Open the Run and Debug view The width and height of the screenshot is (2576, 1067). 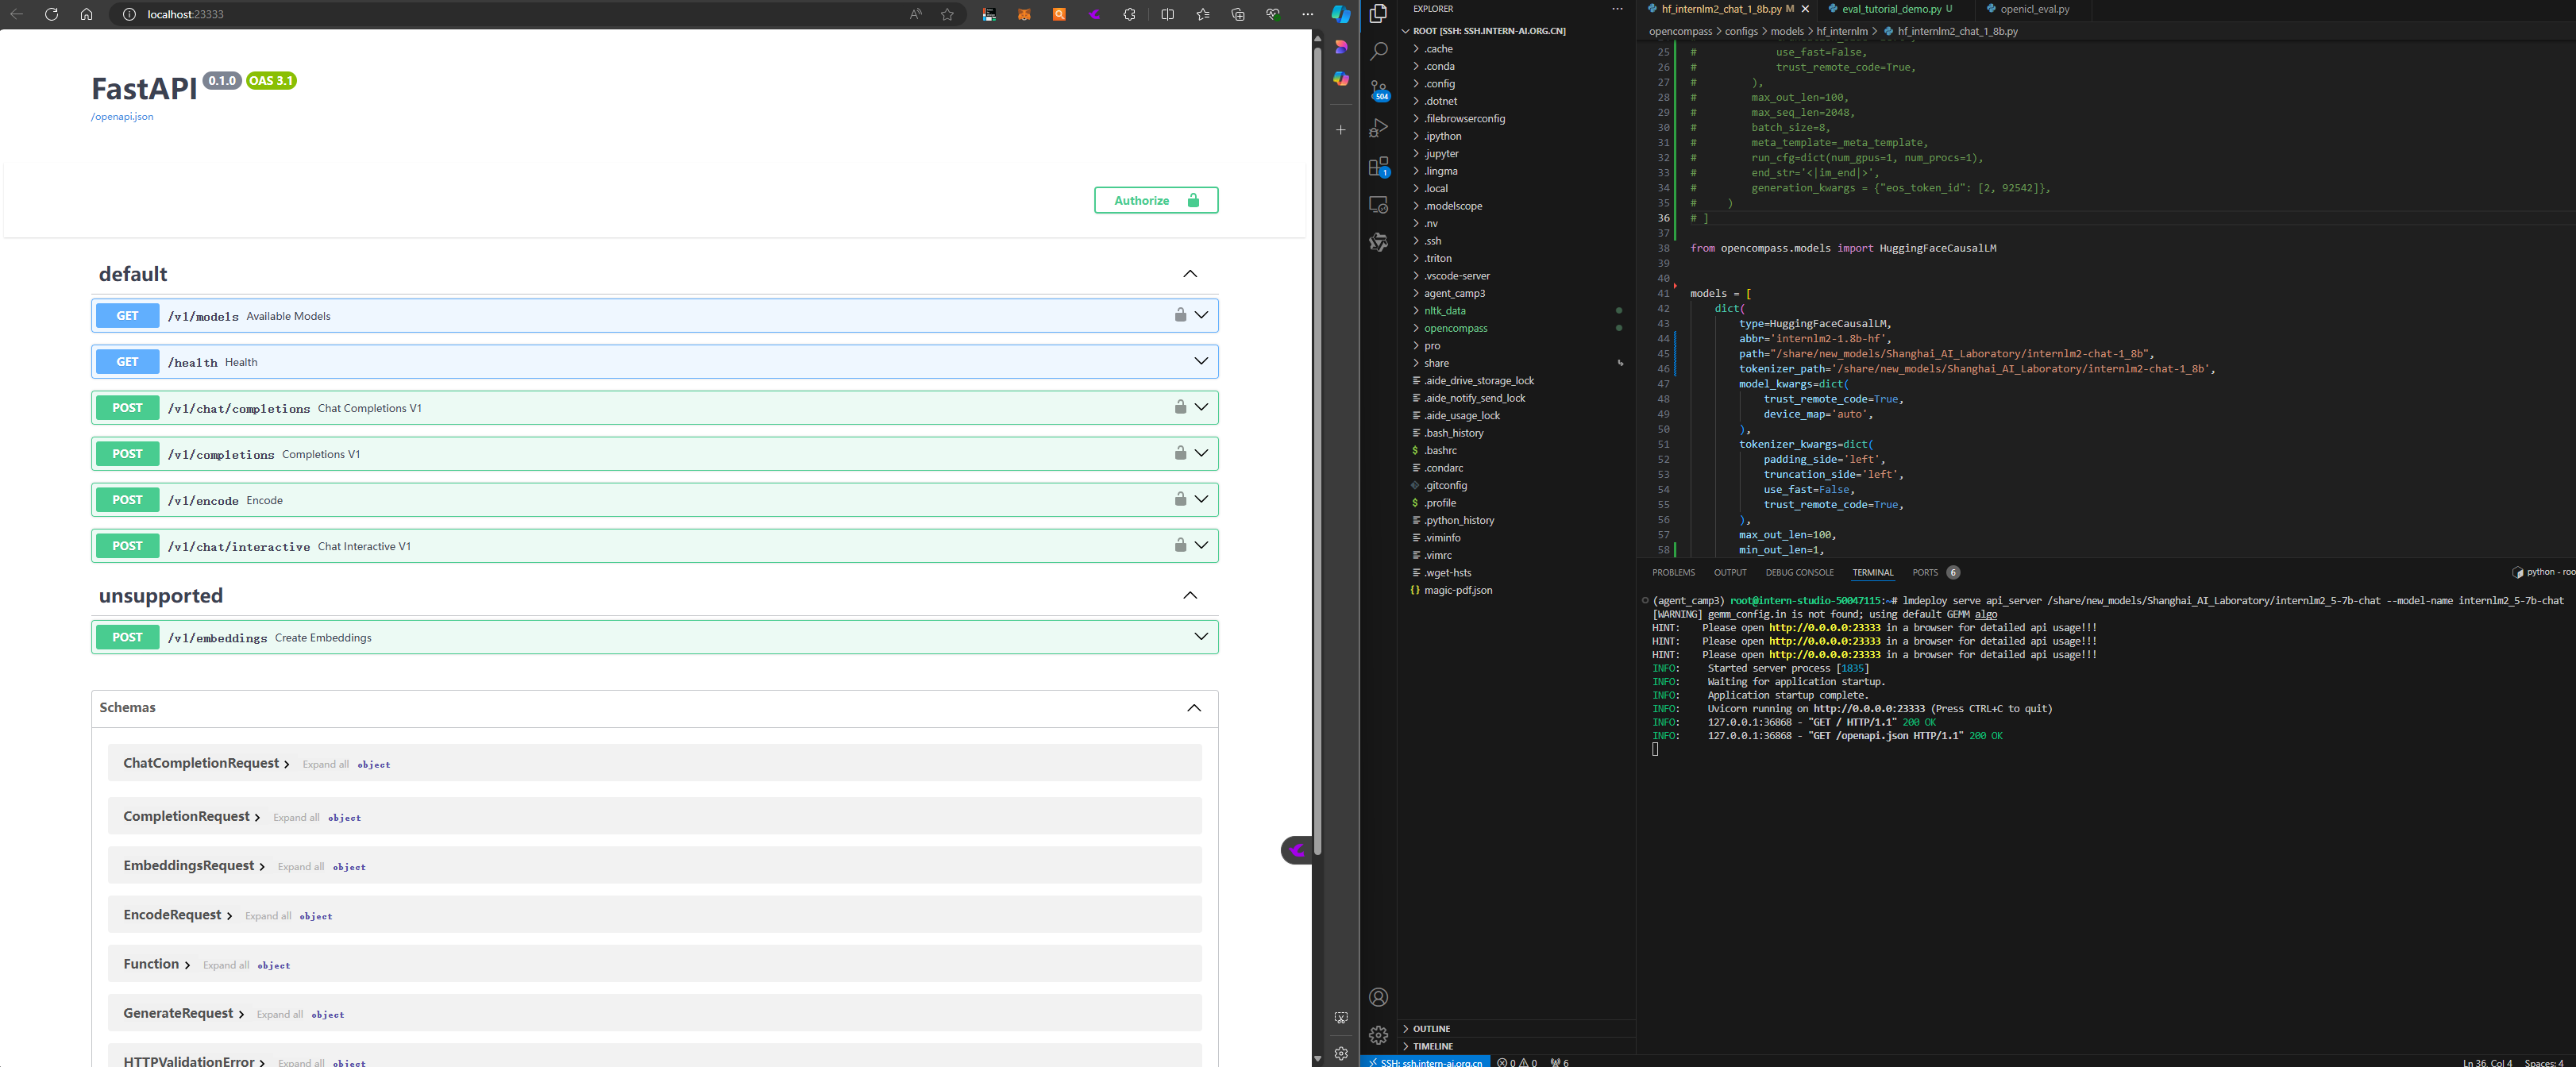pyautogui.click(x=1378, y=128)
